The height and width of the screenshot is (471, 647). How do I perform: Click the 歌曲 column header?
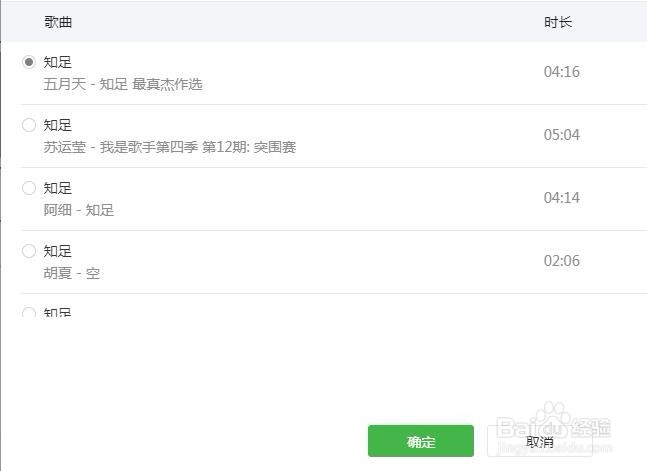[58, 22]
